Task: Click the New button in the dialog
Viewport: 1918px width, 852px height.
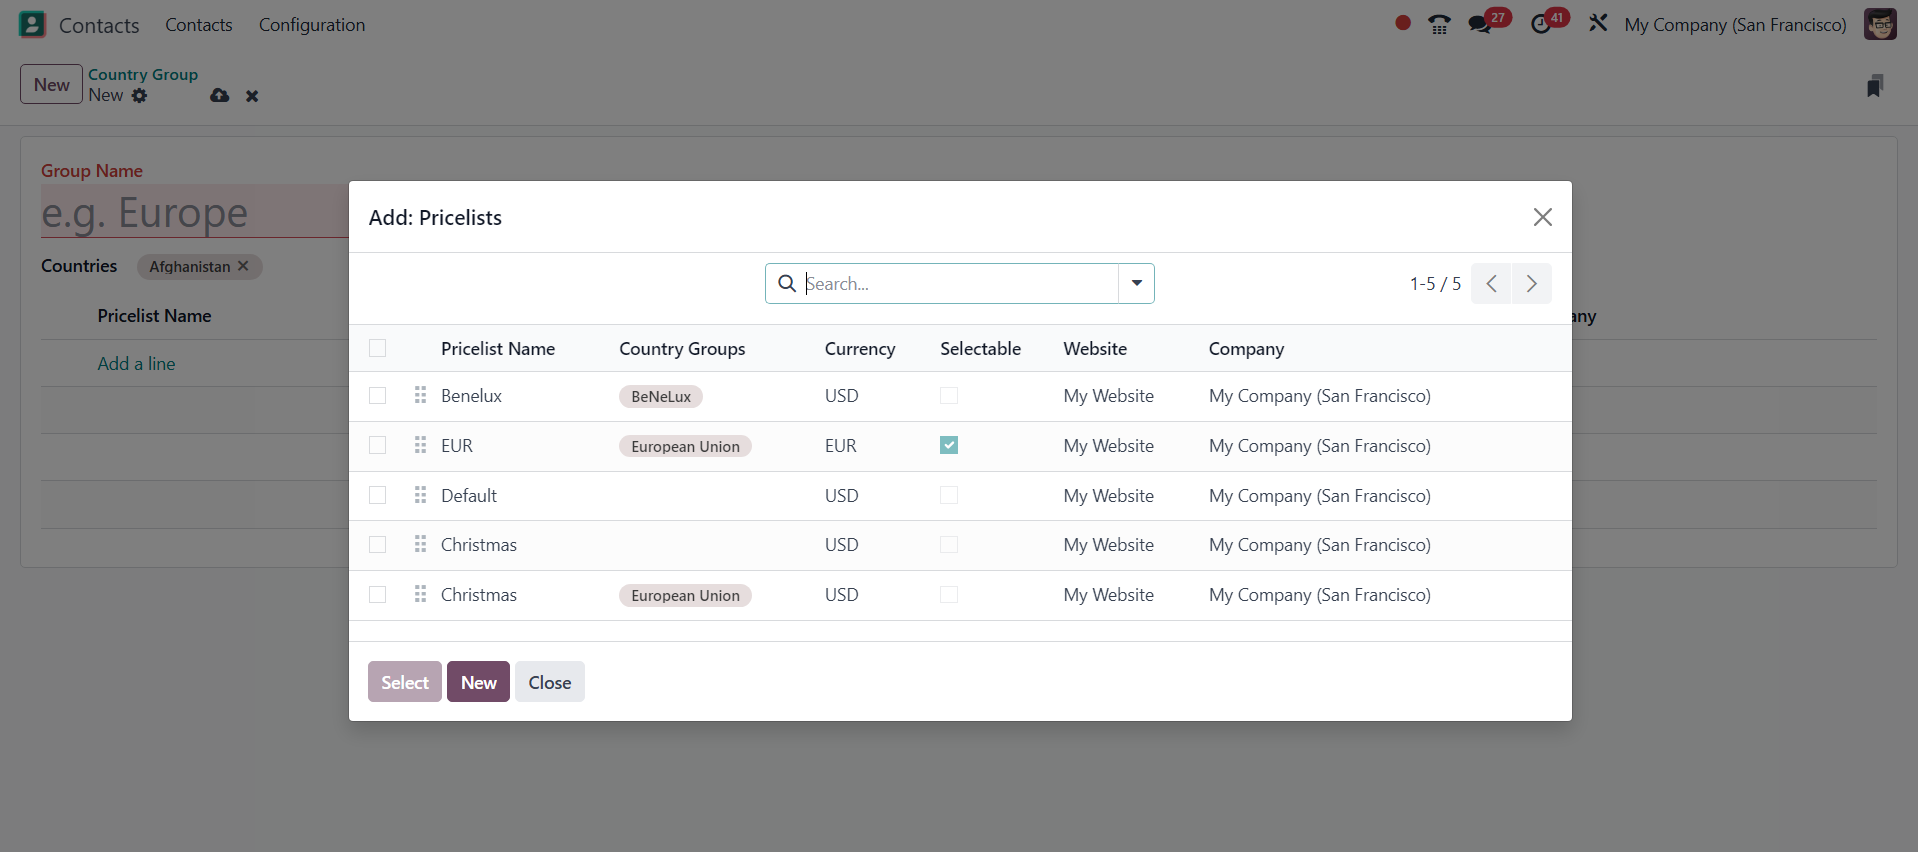Action: 478,682
